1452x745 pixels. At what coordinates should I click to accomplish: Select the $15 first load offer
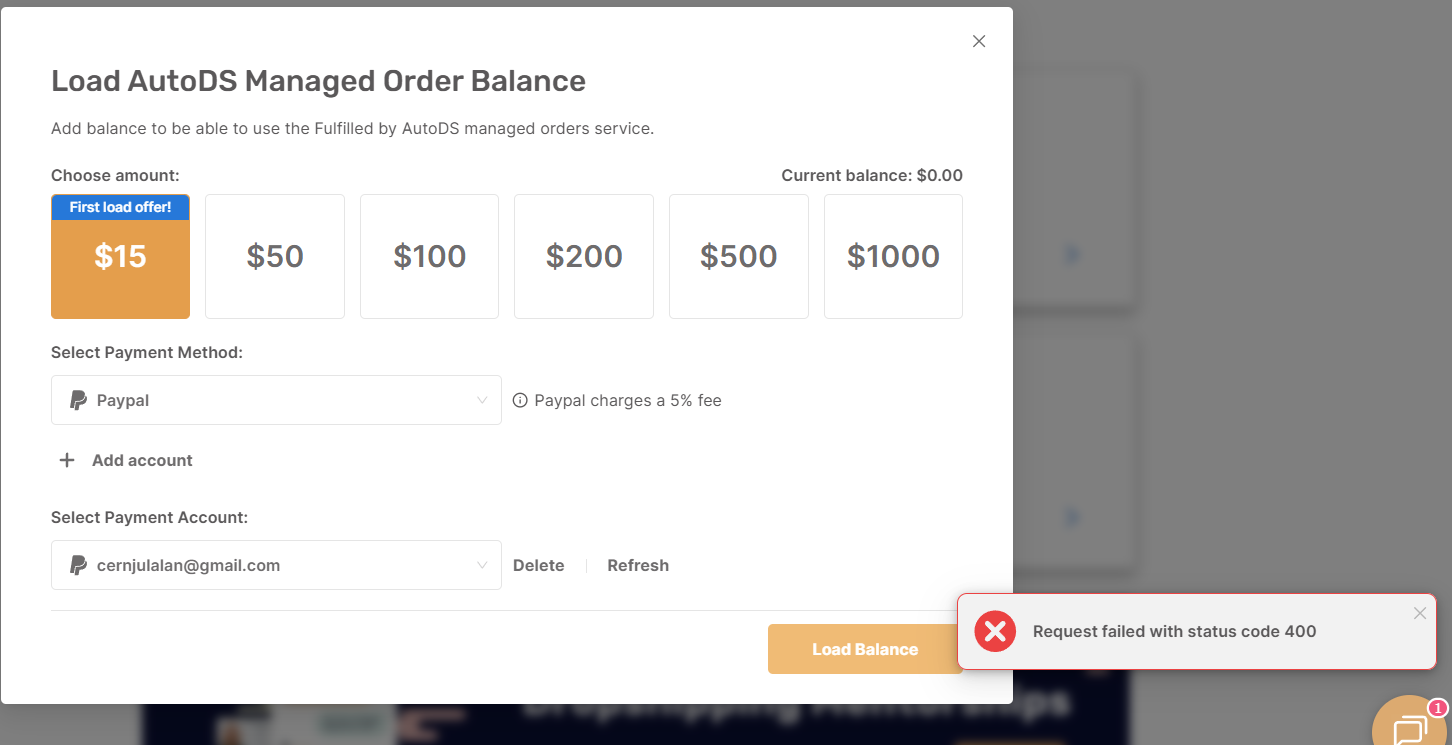(120, 257)
